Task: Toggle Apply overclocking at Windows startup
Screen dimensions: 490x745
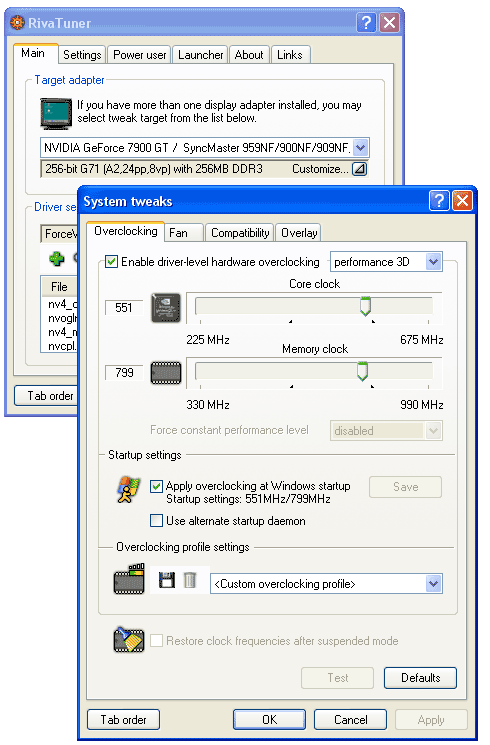Action: [x=156, y=486]
